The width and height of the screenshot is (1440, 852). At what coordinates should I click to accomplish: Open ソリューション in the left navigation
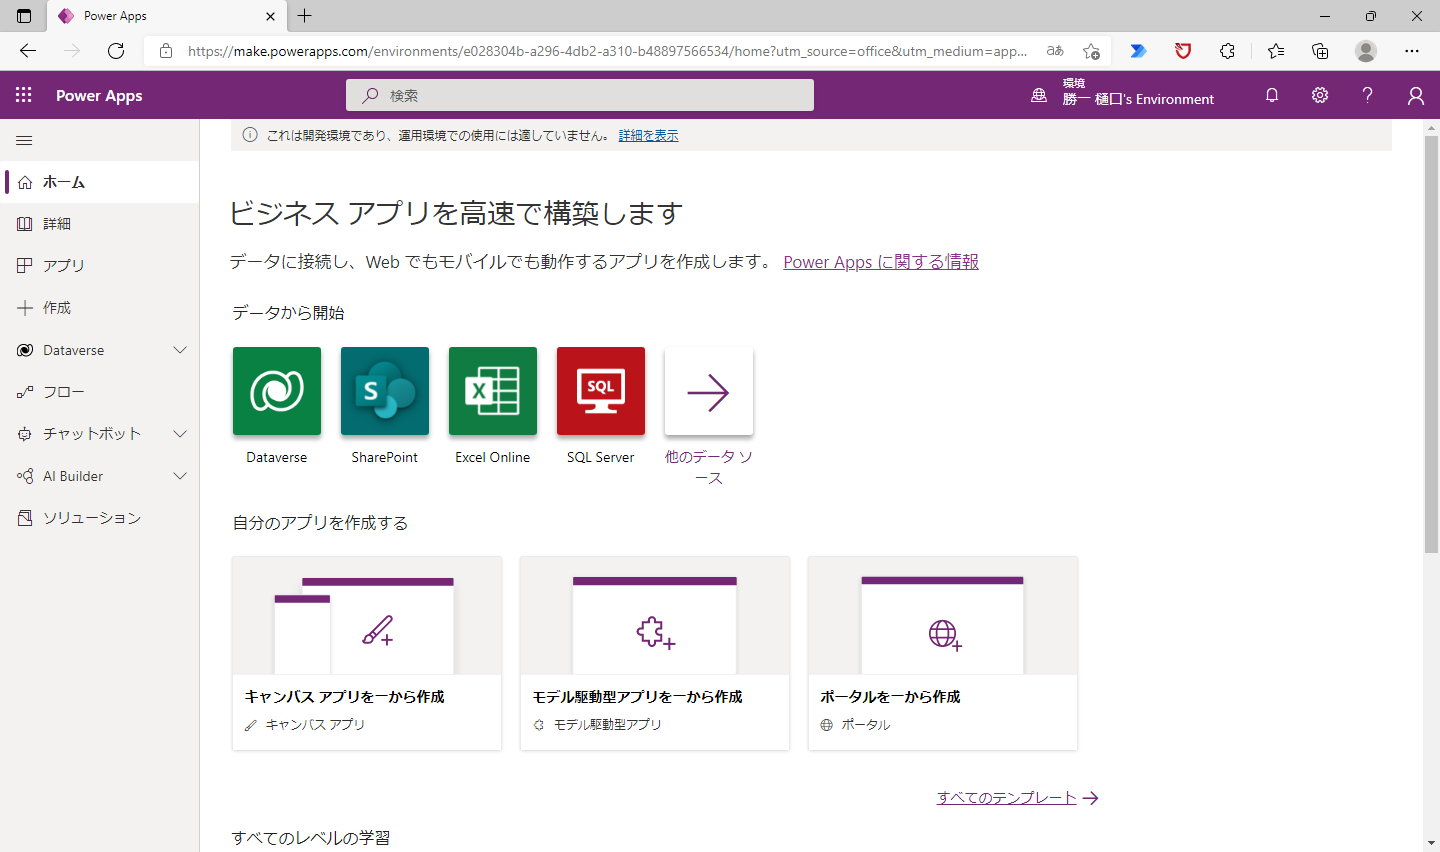[x=100, y=518]
